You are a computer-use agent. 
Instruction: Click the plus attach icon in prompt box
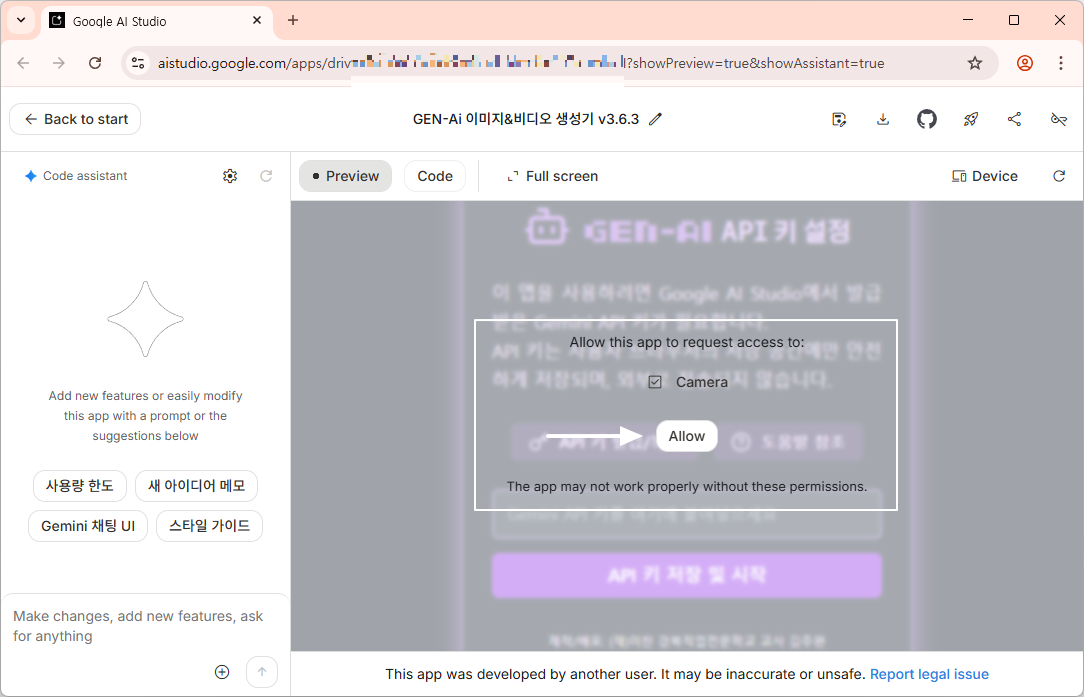click(222, 671)
